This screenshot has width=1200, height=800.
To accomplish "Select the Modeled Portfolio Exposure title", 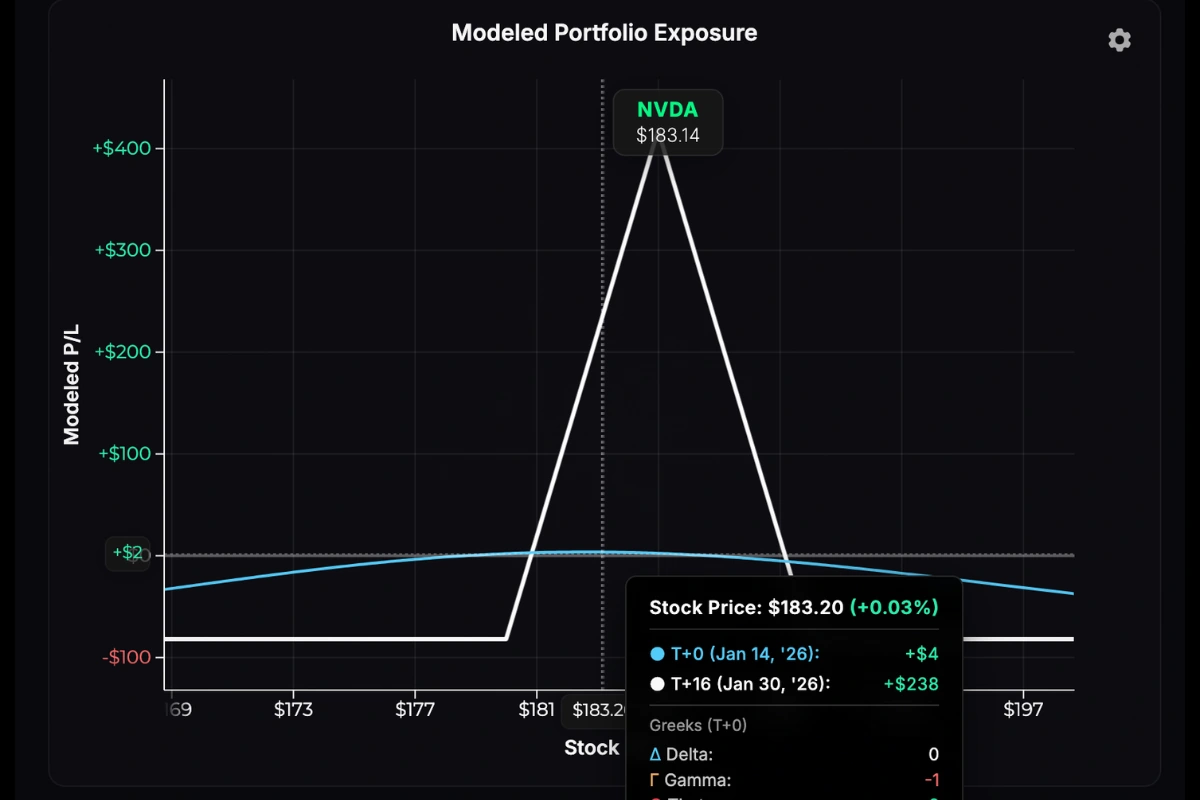I will click(604, 32).
